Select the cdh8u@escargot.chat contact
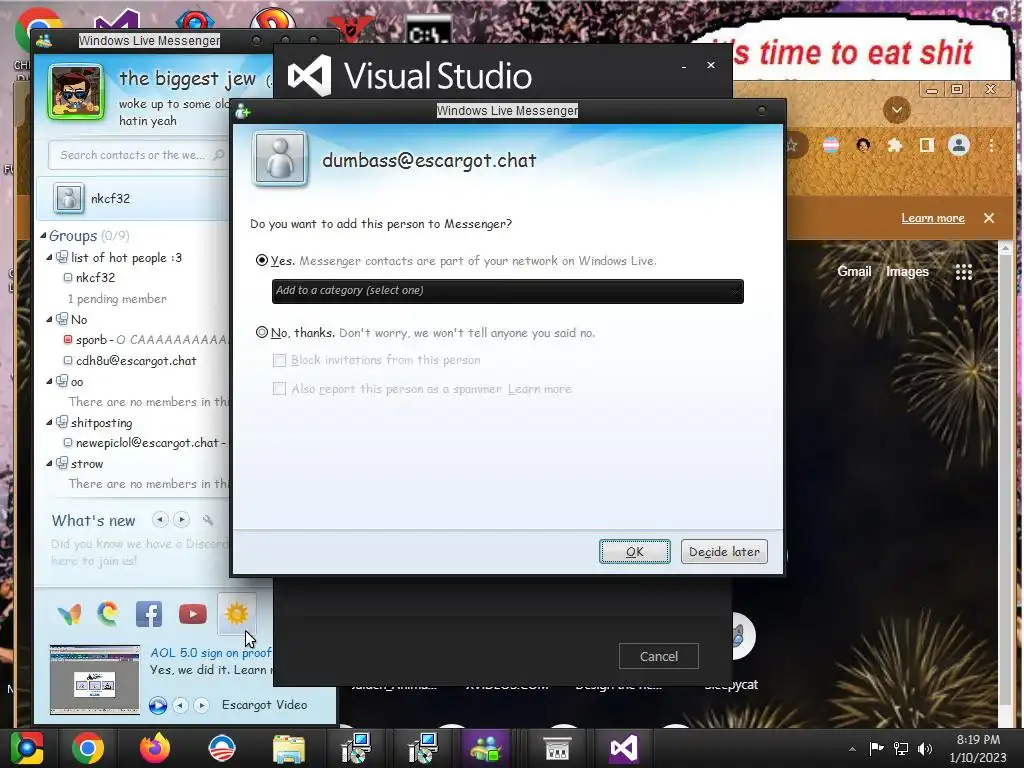This screenshot has width=1024, height=768. 129,360
